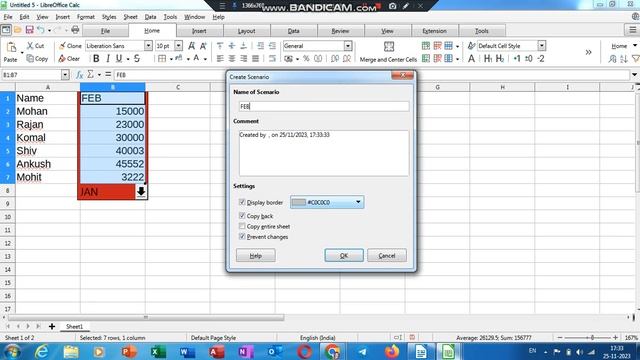Viewport: 640px width, 360px height.
Task: Enable the Copy entire sheet checkbox
Action: pos(242,226)
